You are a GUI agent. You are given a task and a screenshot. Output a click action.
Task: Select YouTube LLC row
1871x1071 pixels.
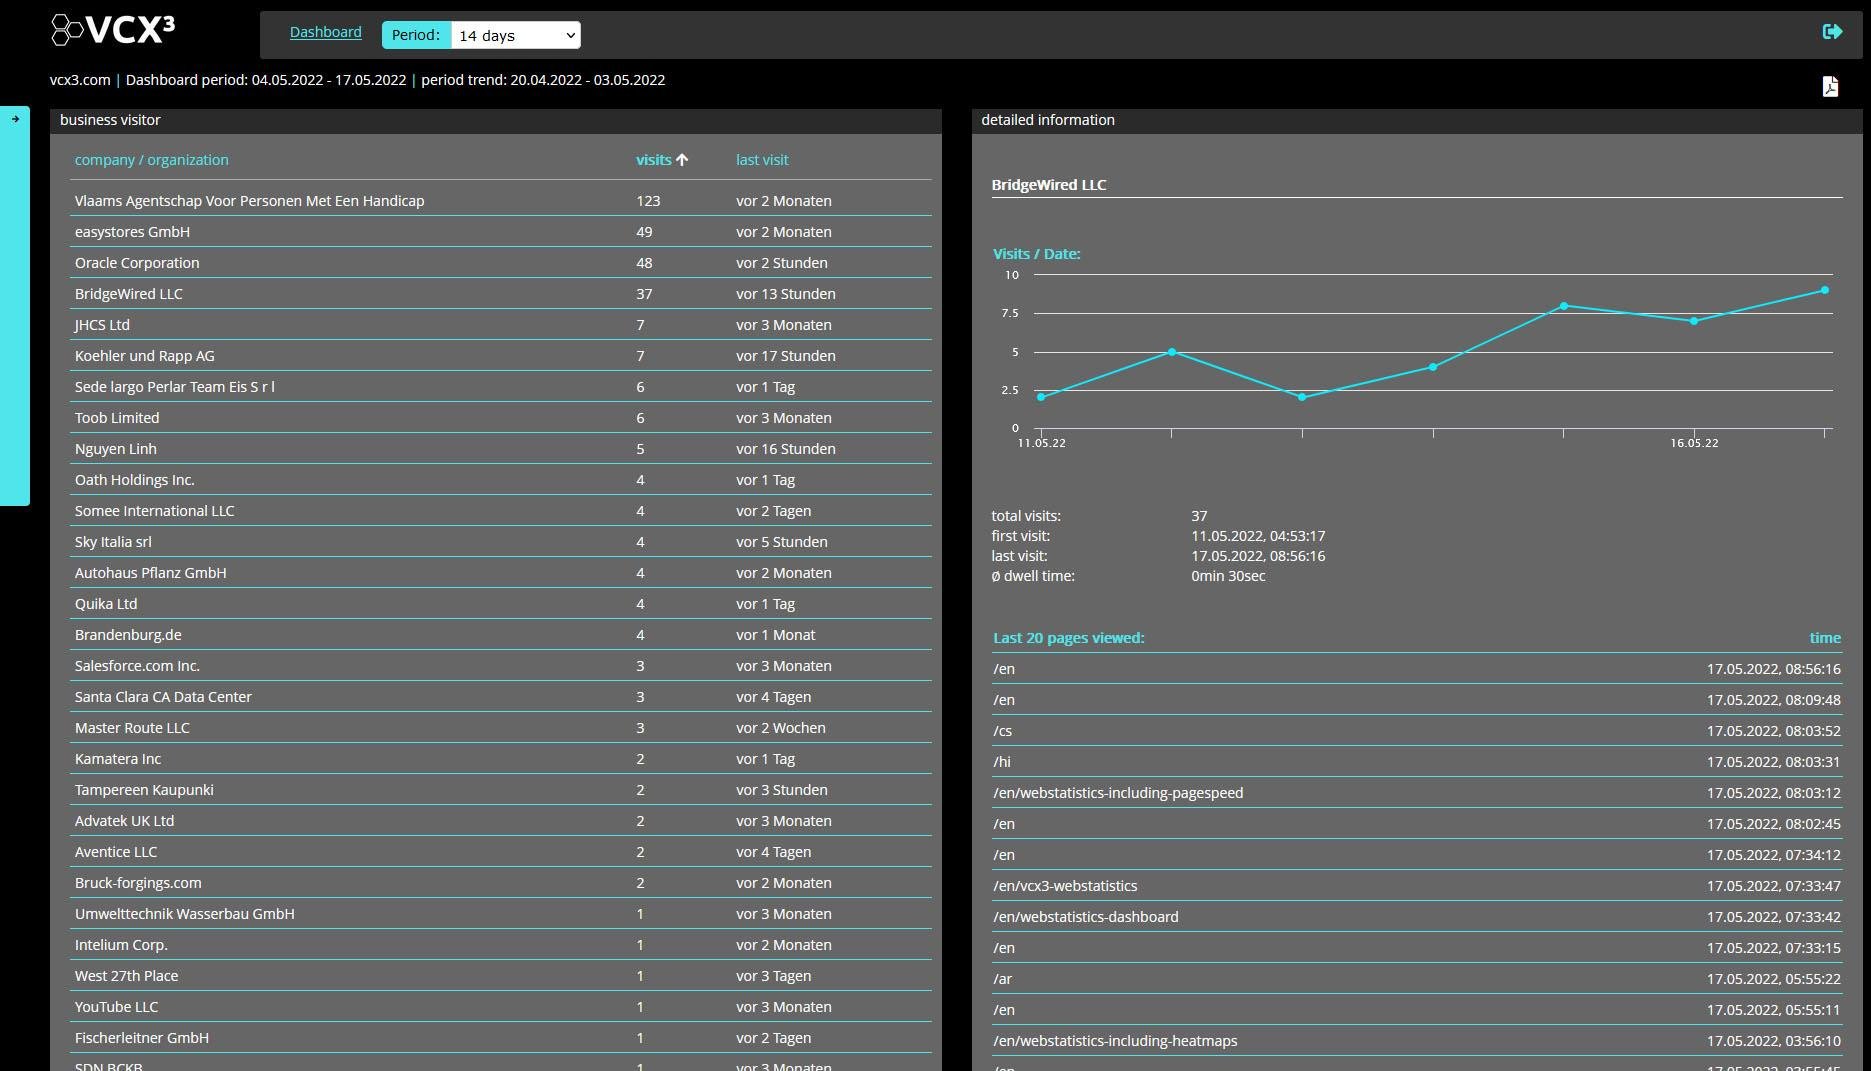point(500,1007)
